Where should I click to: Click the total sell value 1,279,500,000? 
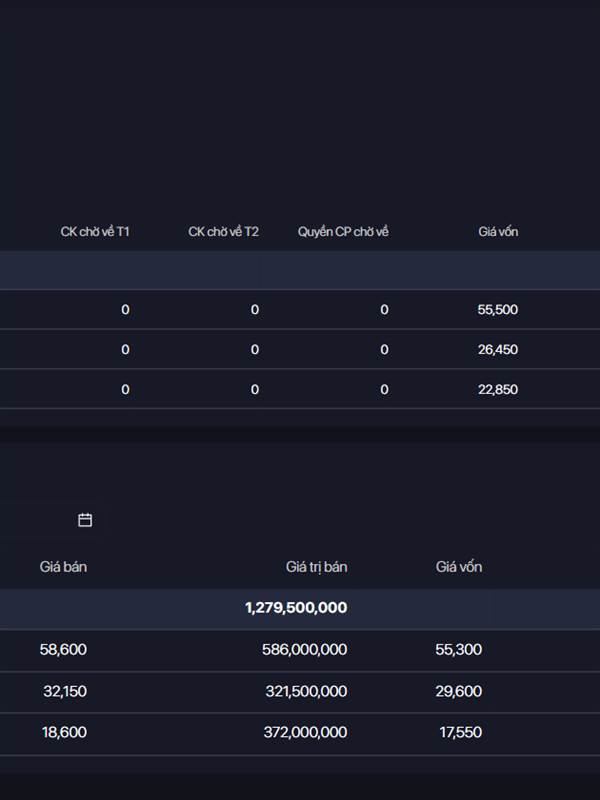296,608
